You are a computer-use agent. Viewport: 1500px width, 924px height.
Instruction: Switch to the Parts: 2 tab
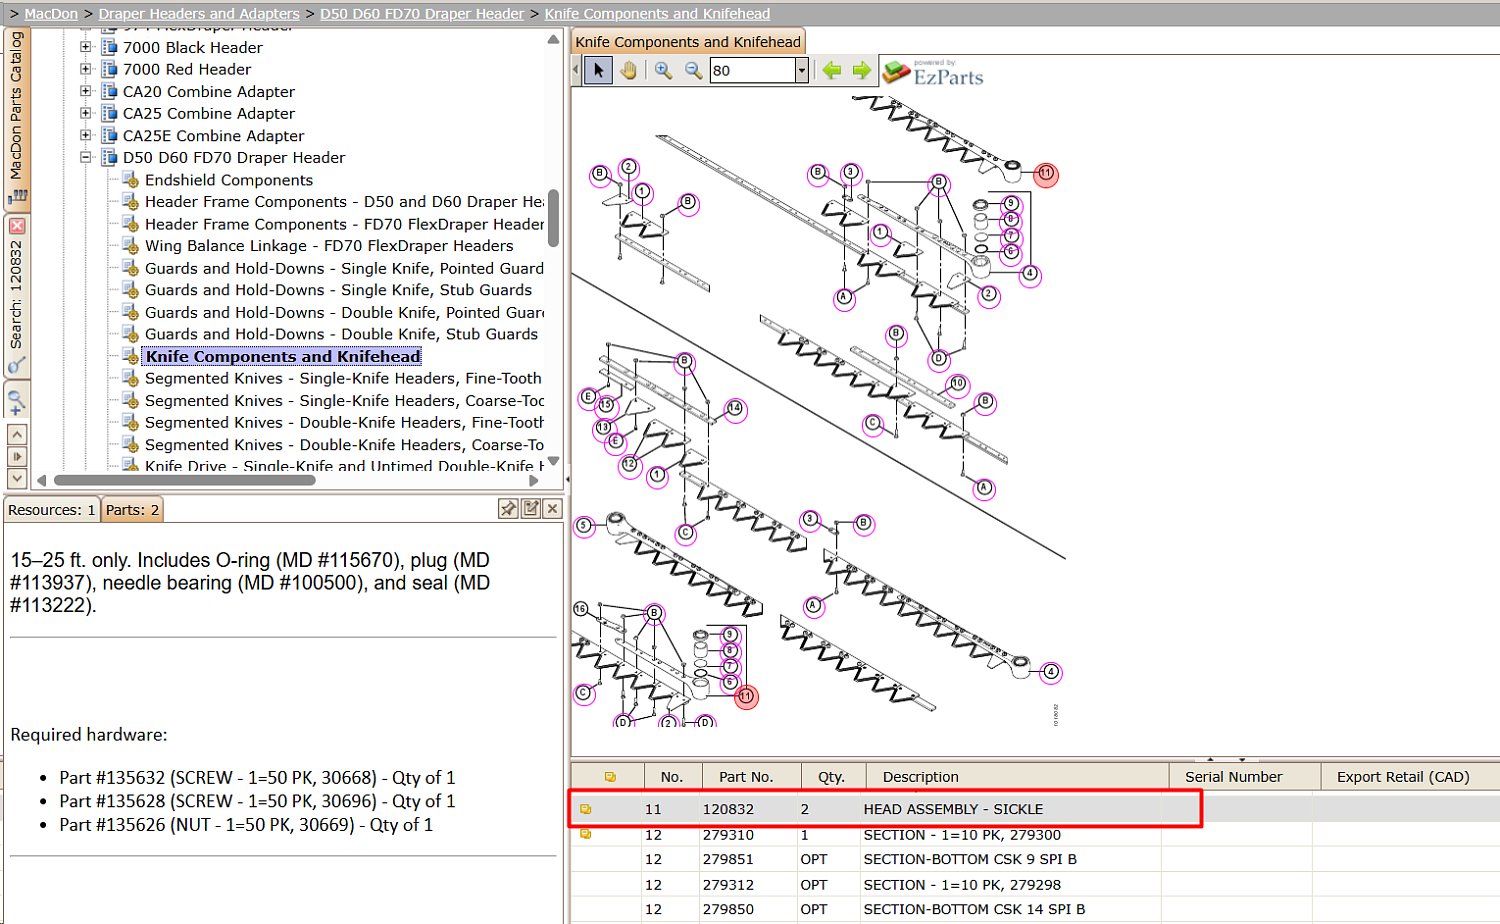(132, 510)
